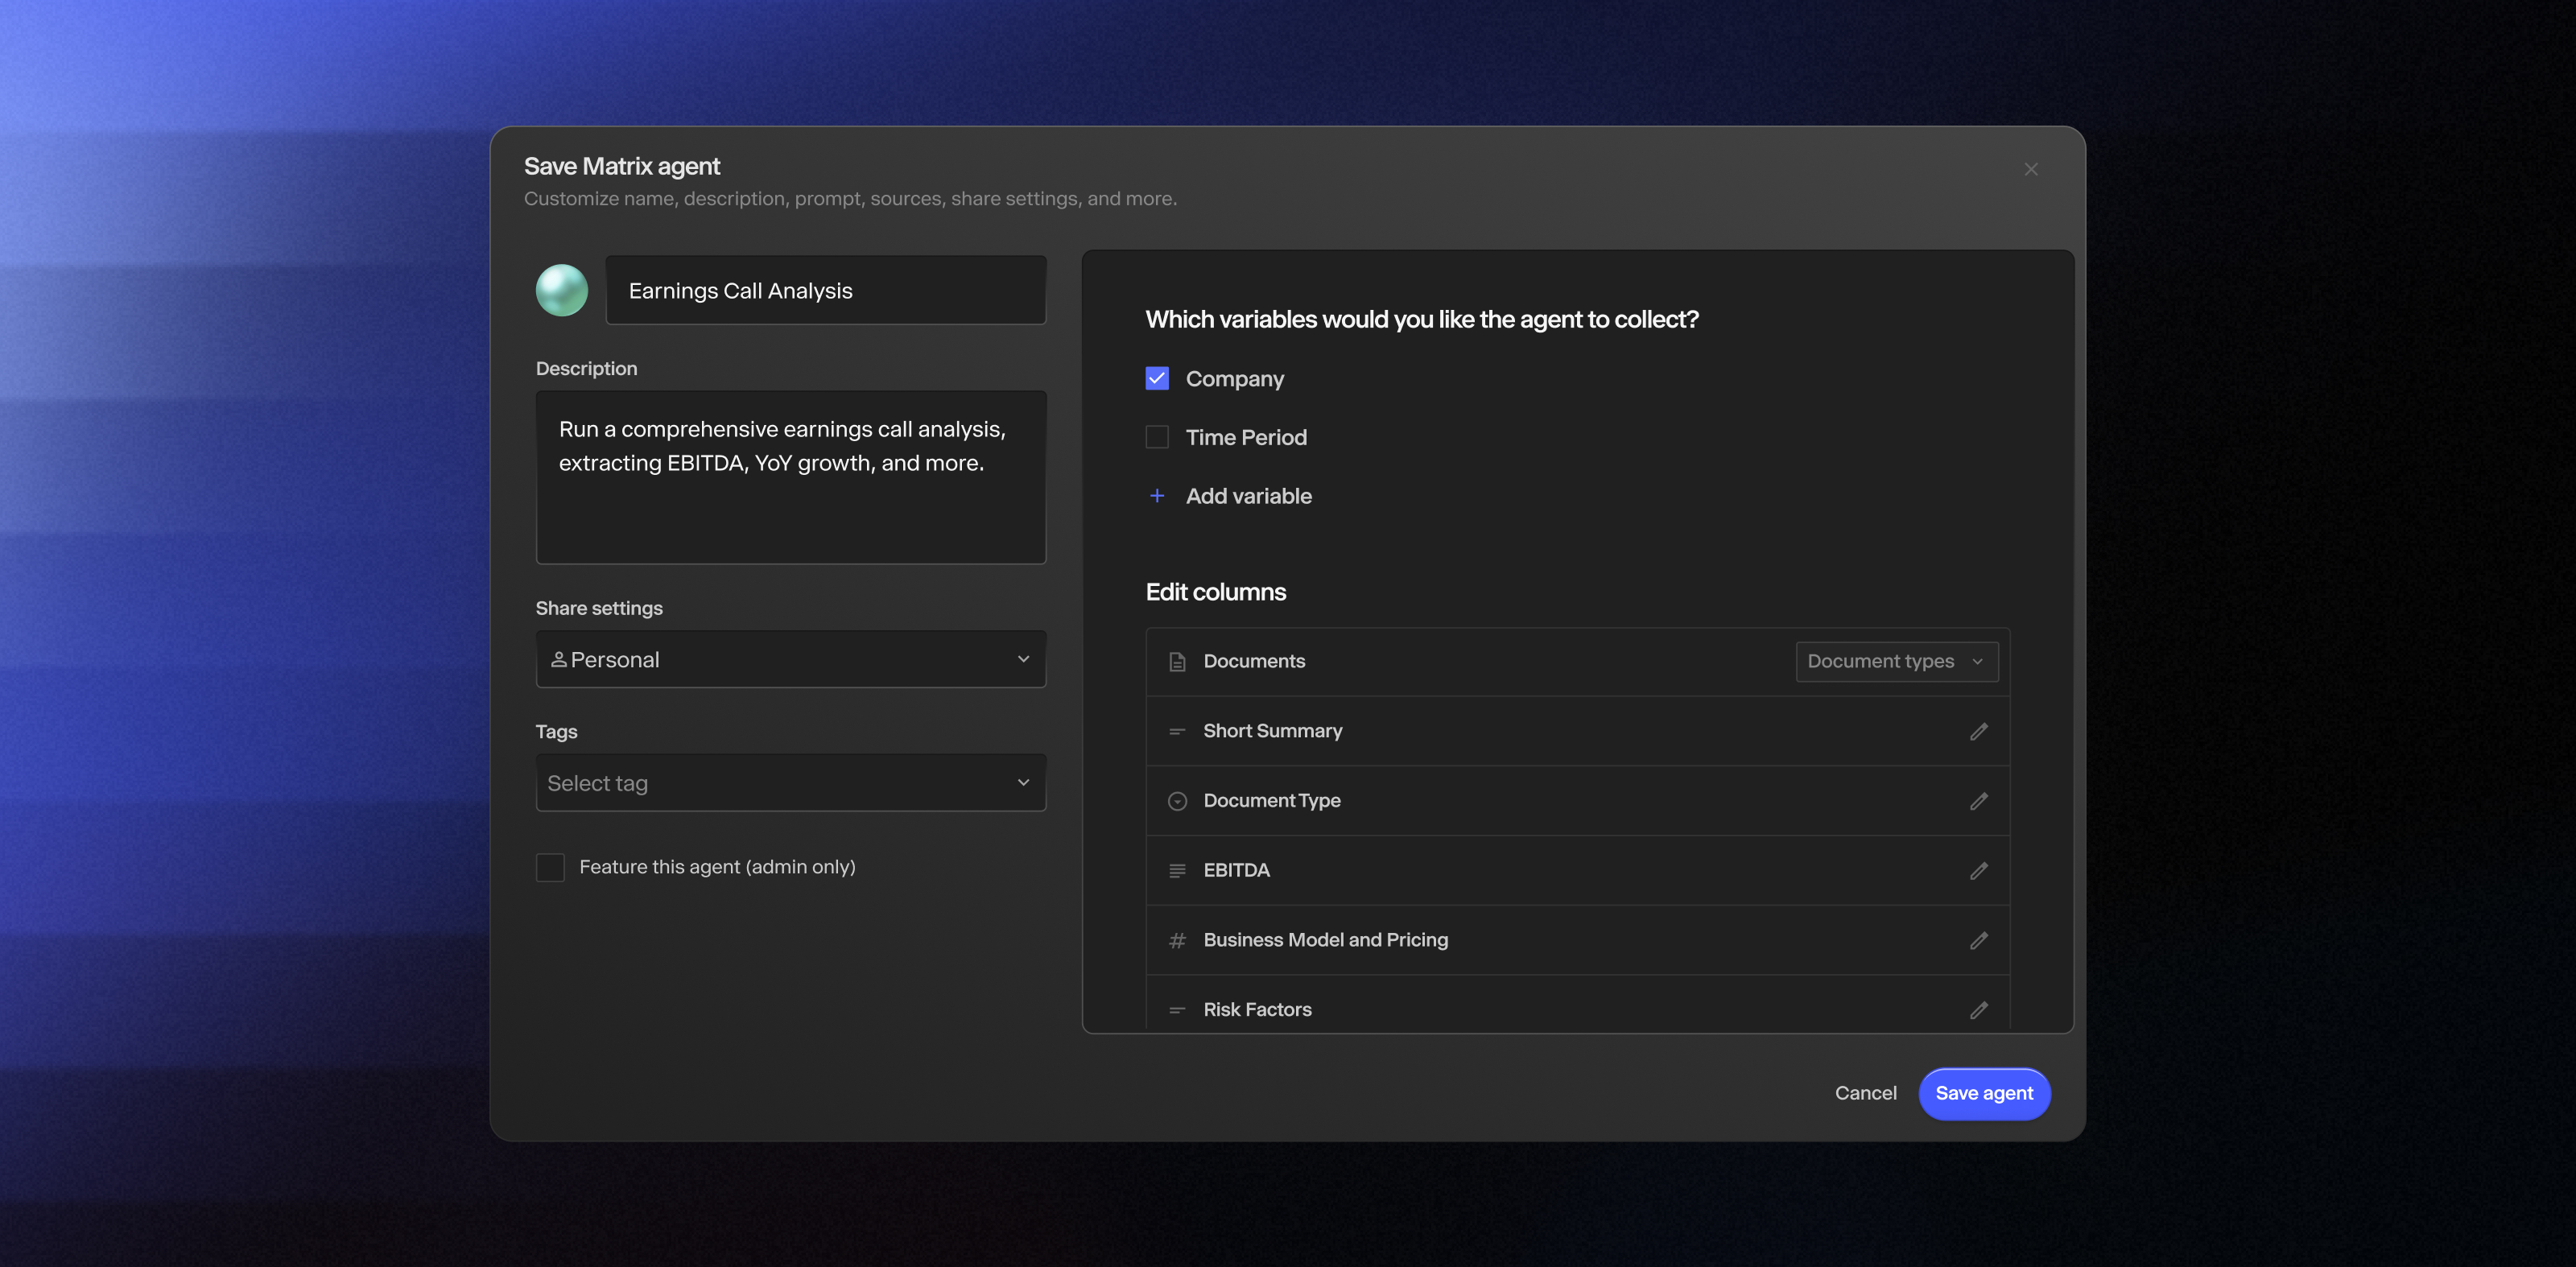Click the Documents file icon
Viewport: 2576px width, 1267px height.
point(1176,661)
